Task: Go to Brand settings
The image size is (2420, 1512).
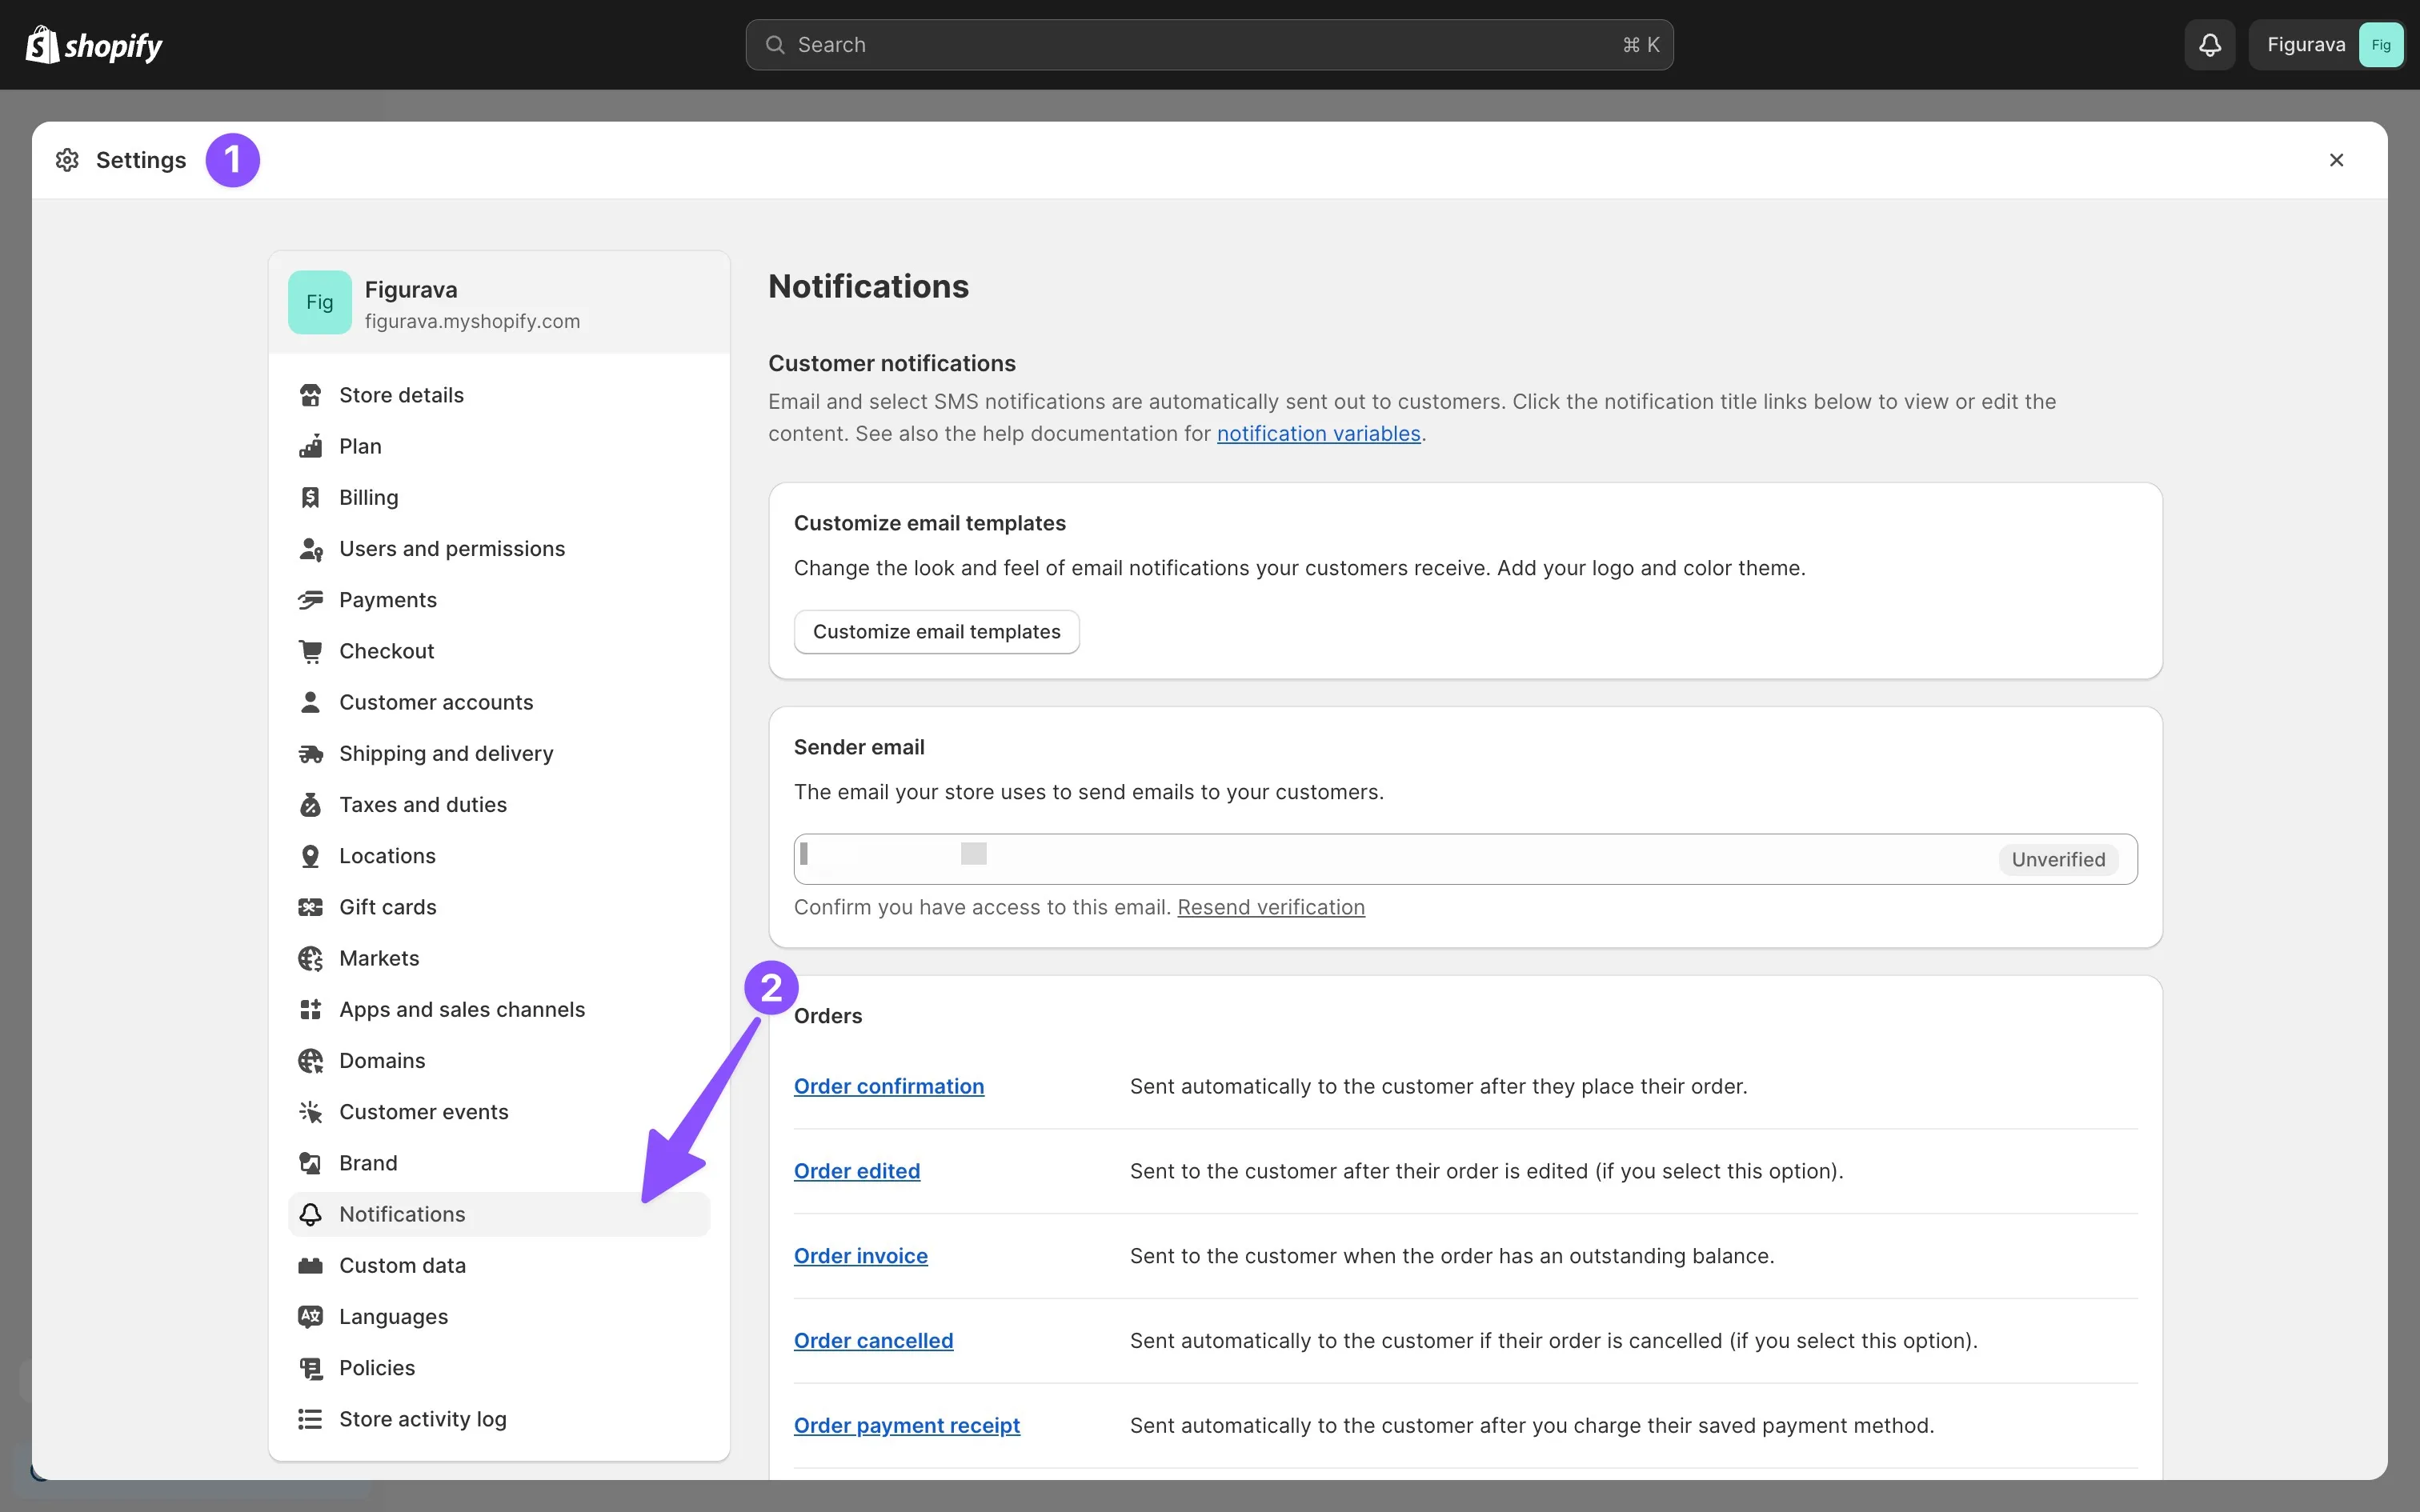Action: coord(499,1163)
